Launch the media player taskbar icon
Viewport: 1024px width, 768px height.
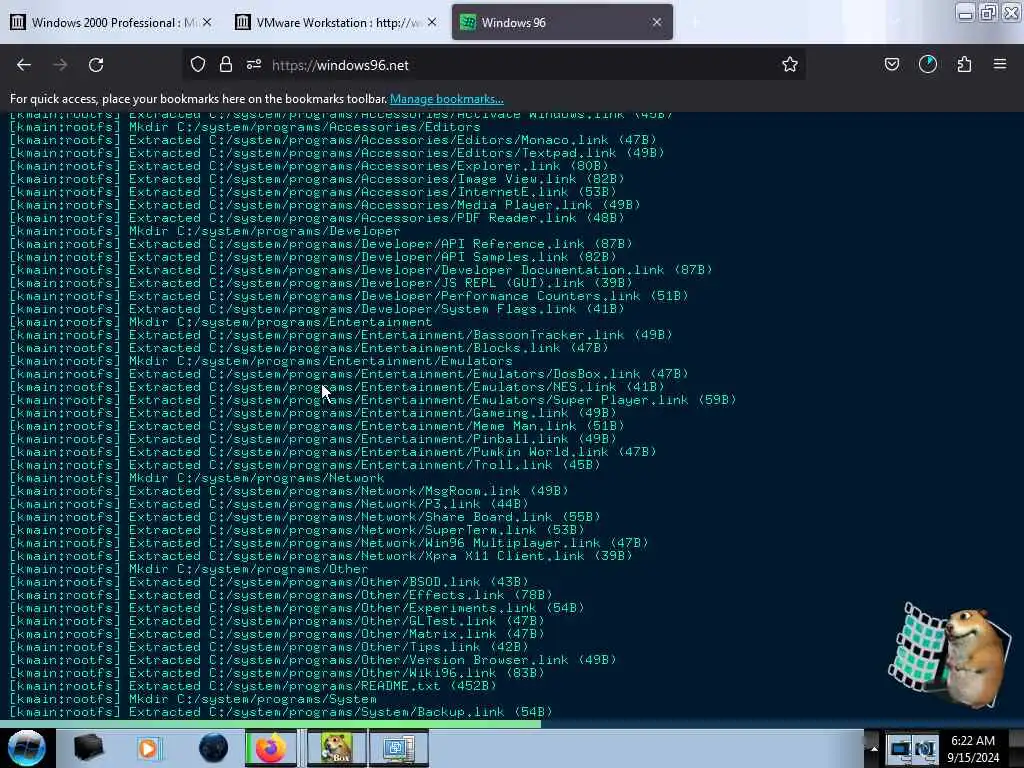[149, 748]
